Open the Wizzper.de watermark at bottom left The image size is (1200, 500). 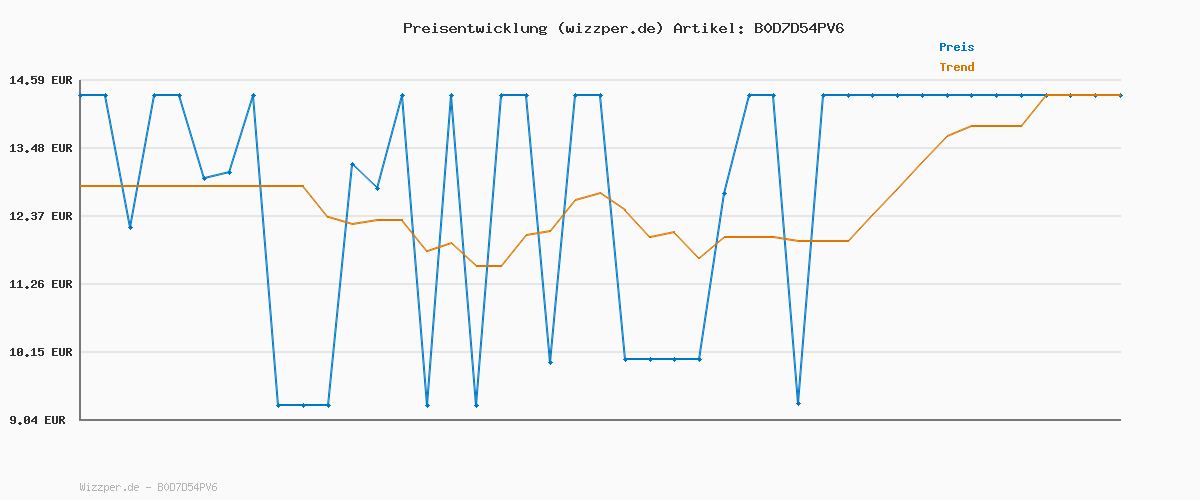pos(112,488)
